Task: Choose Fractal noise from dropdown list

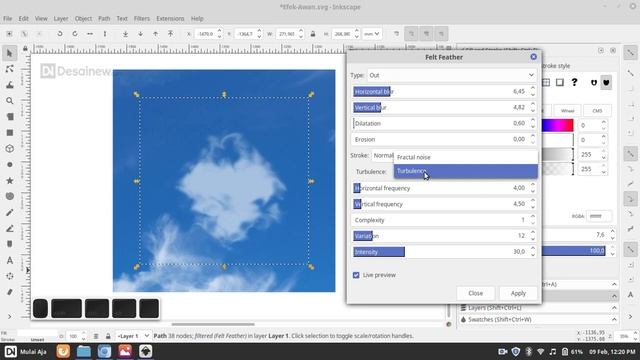Action: click(466, 157)
